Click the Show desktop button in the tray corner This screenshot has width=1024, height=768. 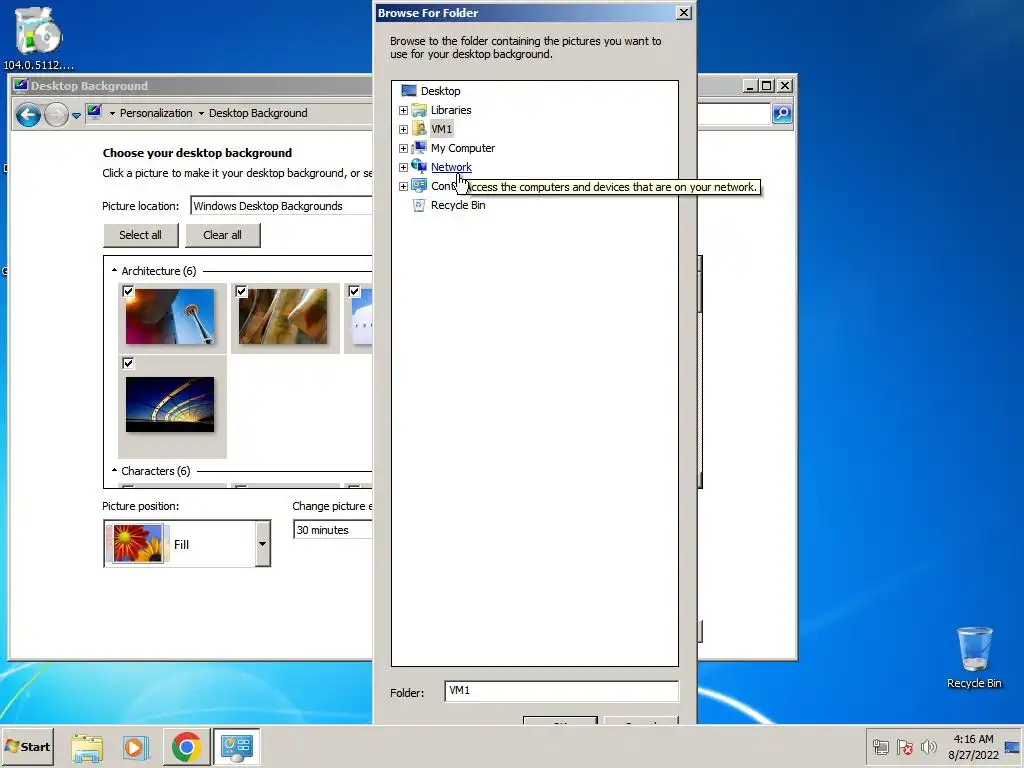tap(1013, 747)
